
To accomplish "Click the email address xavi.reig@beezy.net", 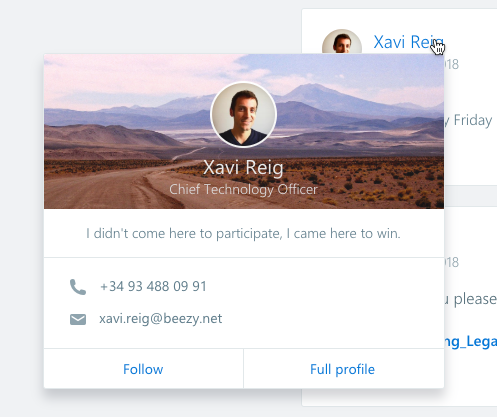I will coord(161,319).
